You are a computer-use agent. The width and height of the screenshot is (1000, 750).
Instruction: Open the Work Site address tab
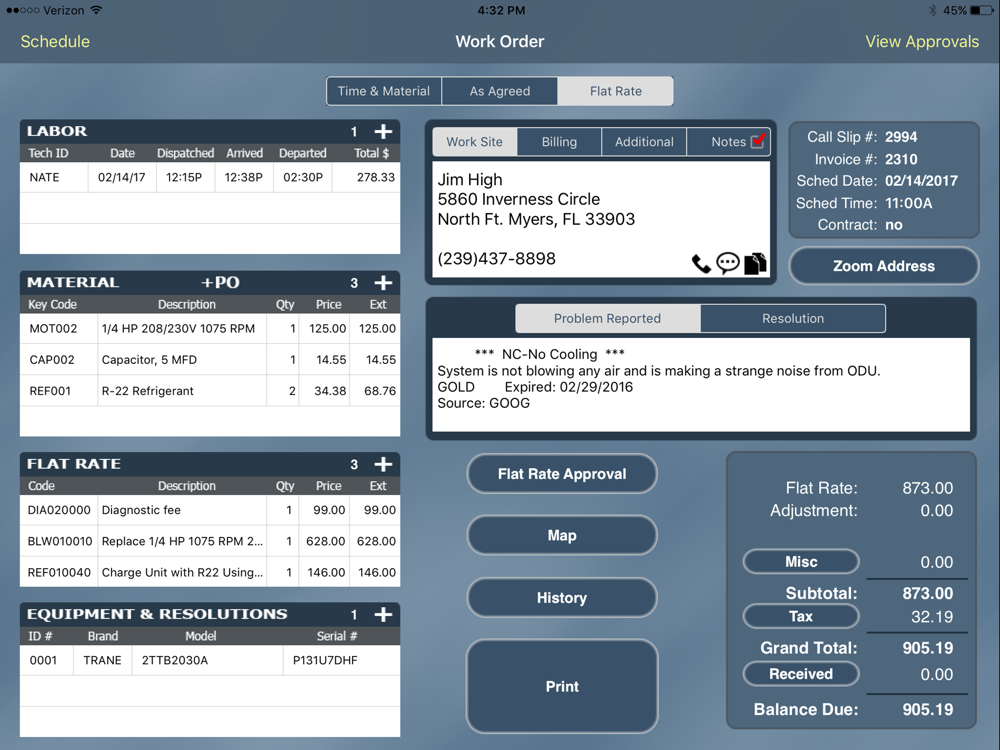[x=474, y=142]
